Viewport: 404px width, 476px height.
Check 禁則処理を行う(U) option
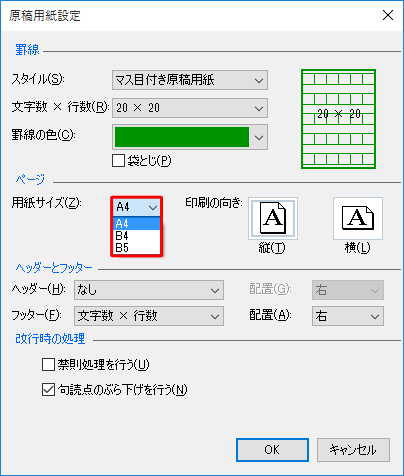click(x=48, y=364)
